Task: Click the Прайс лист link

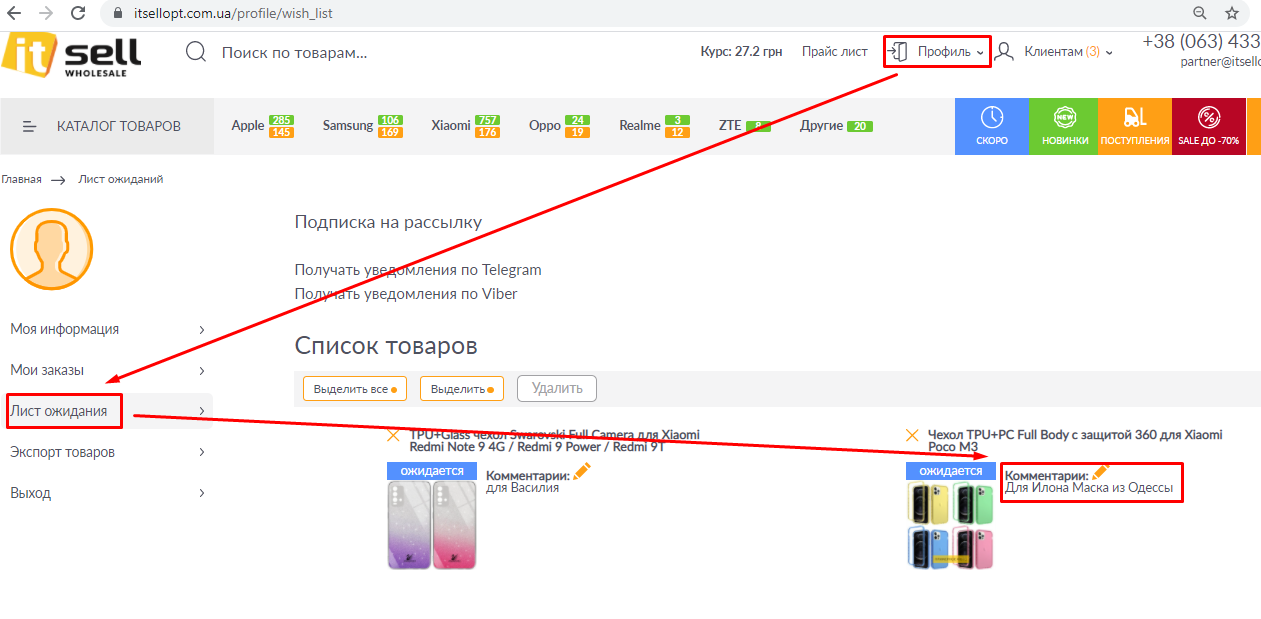Action: point(834,52)
